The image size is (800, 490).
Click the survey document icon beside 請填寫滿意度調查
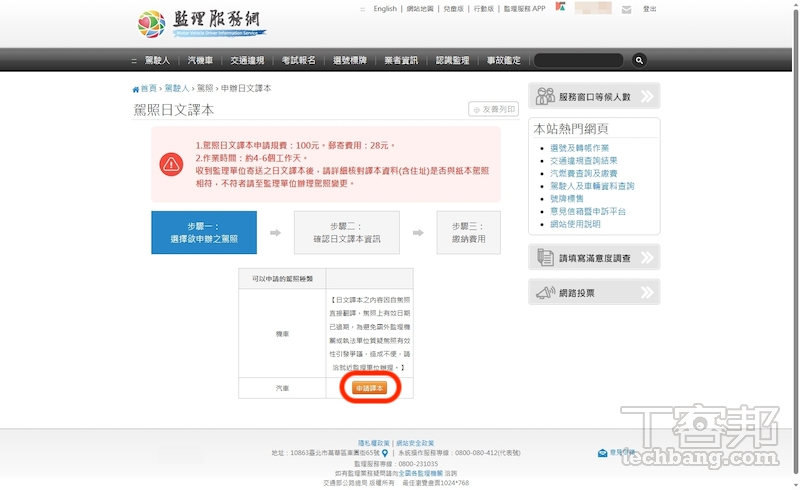coord(545,257)
